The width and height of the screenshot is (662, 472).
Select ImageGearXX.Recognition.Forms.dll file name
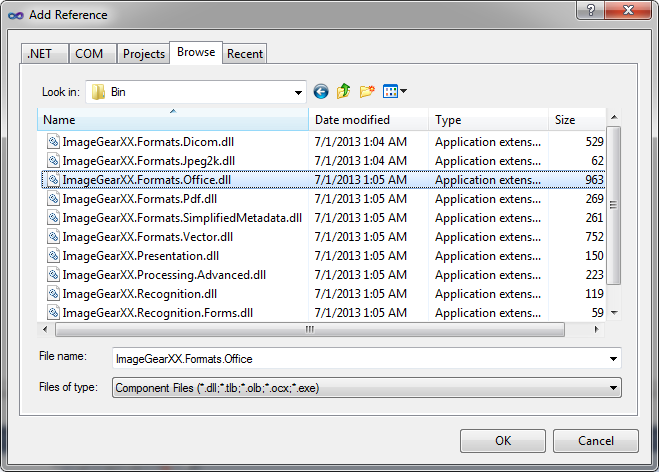click(x=157, y=313)
